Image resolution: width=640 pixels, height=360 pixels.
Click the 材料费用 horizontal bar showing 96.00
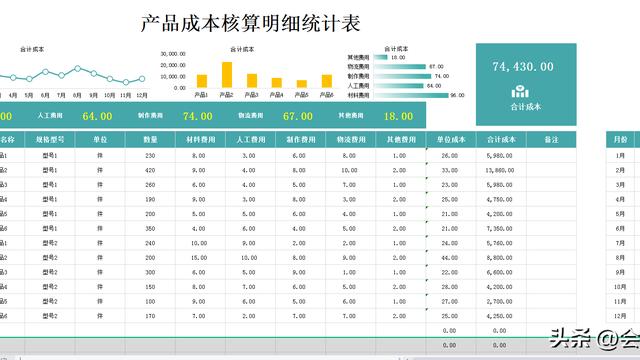click(411, 96)
